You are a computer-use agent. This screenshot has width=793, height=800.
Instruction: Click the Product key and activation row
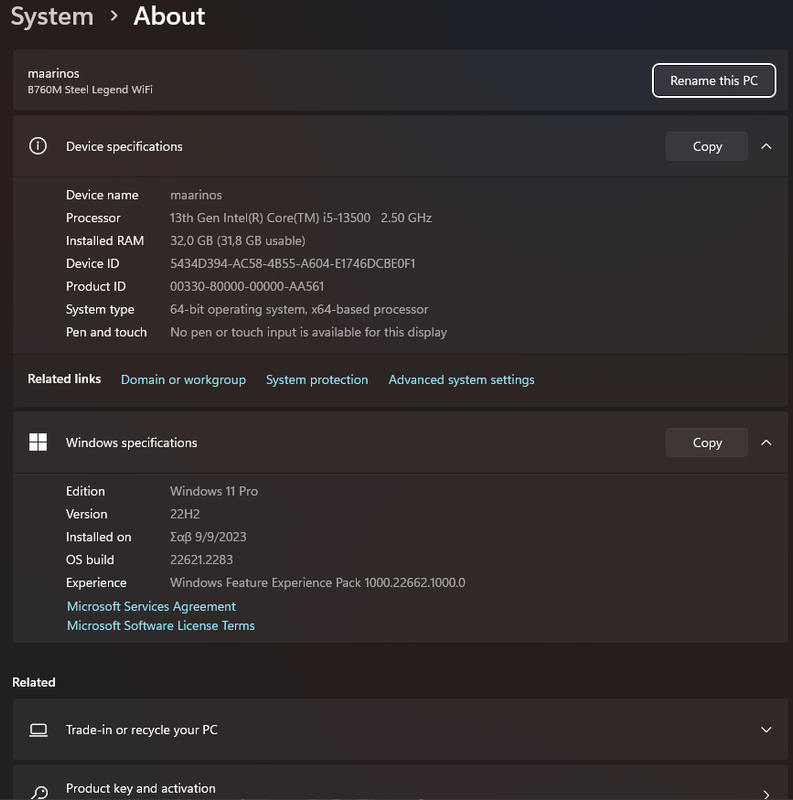[400, 782]
